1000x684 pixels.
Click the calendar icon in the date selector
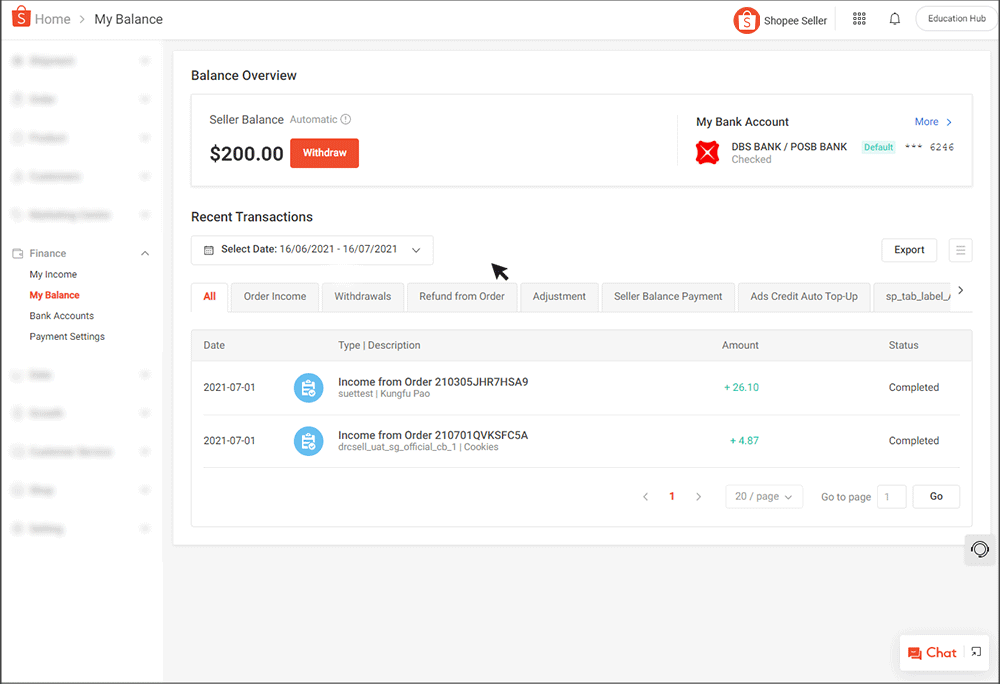pos(207,250)
